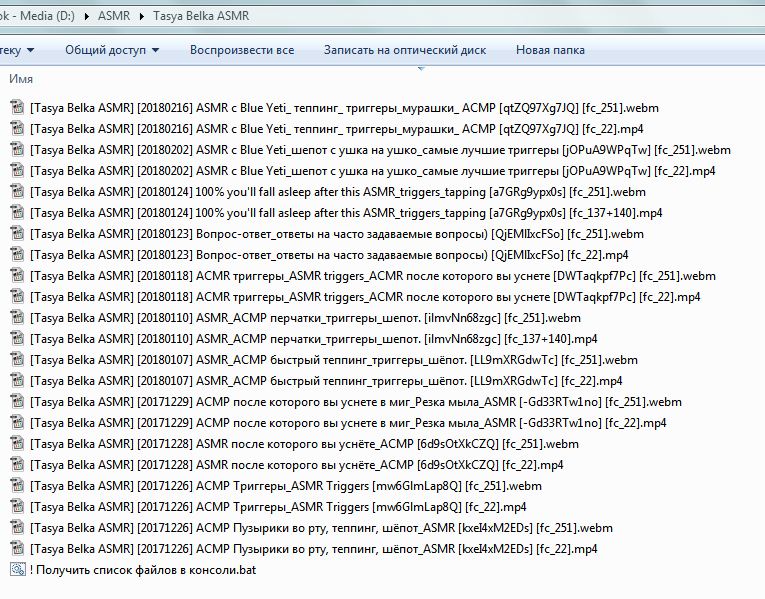Select file name ending [DWTaqkpf7Pc] [fc_251].webm

(x=373, y=276)
